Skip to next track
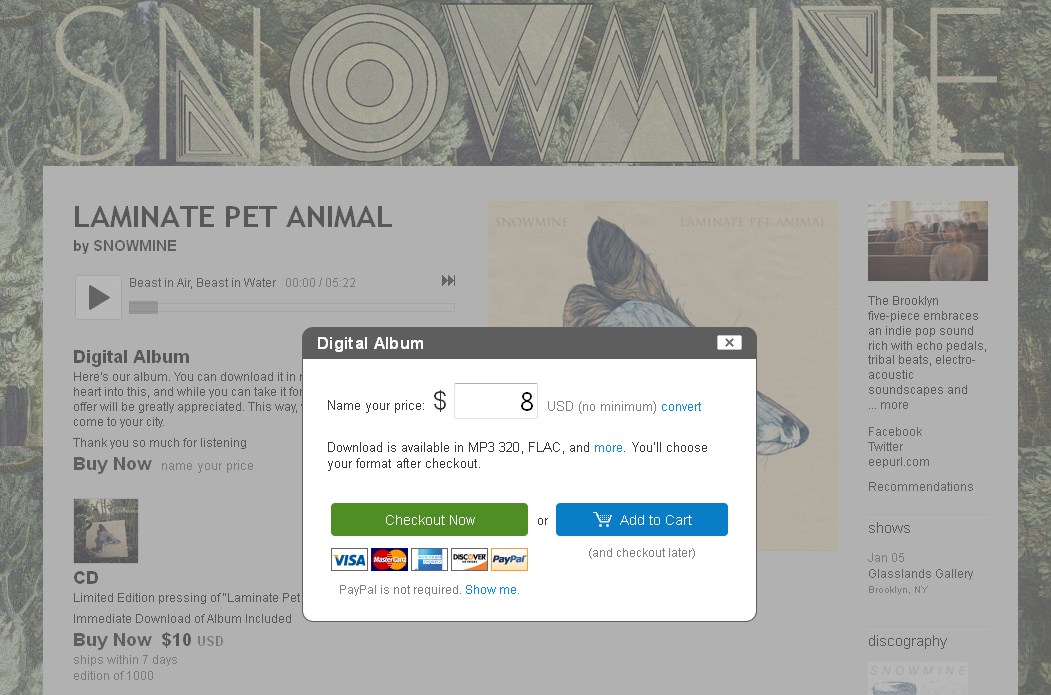 [448, 281]
